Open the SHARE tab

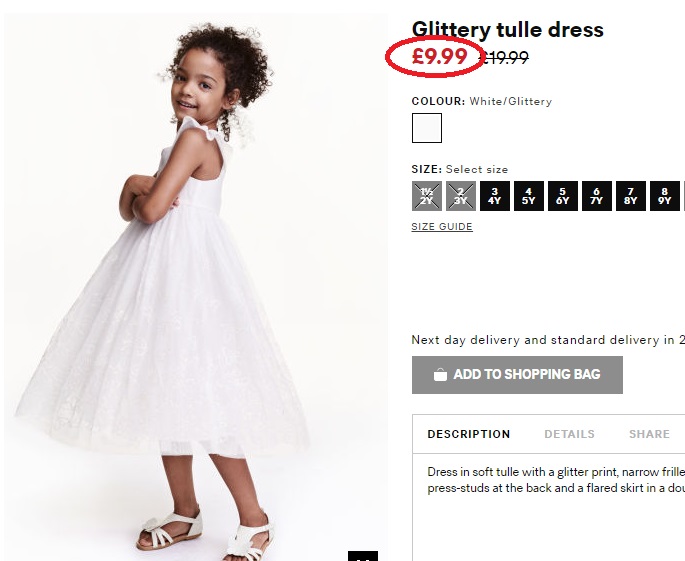tap(649, 434)
